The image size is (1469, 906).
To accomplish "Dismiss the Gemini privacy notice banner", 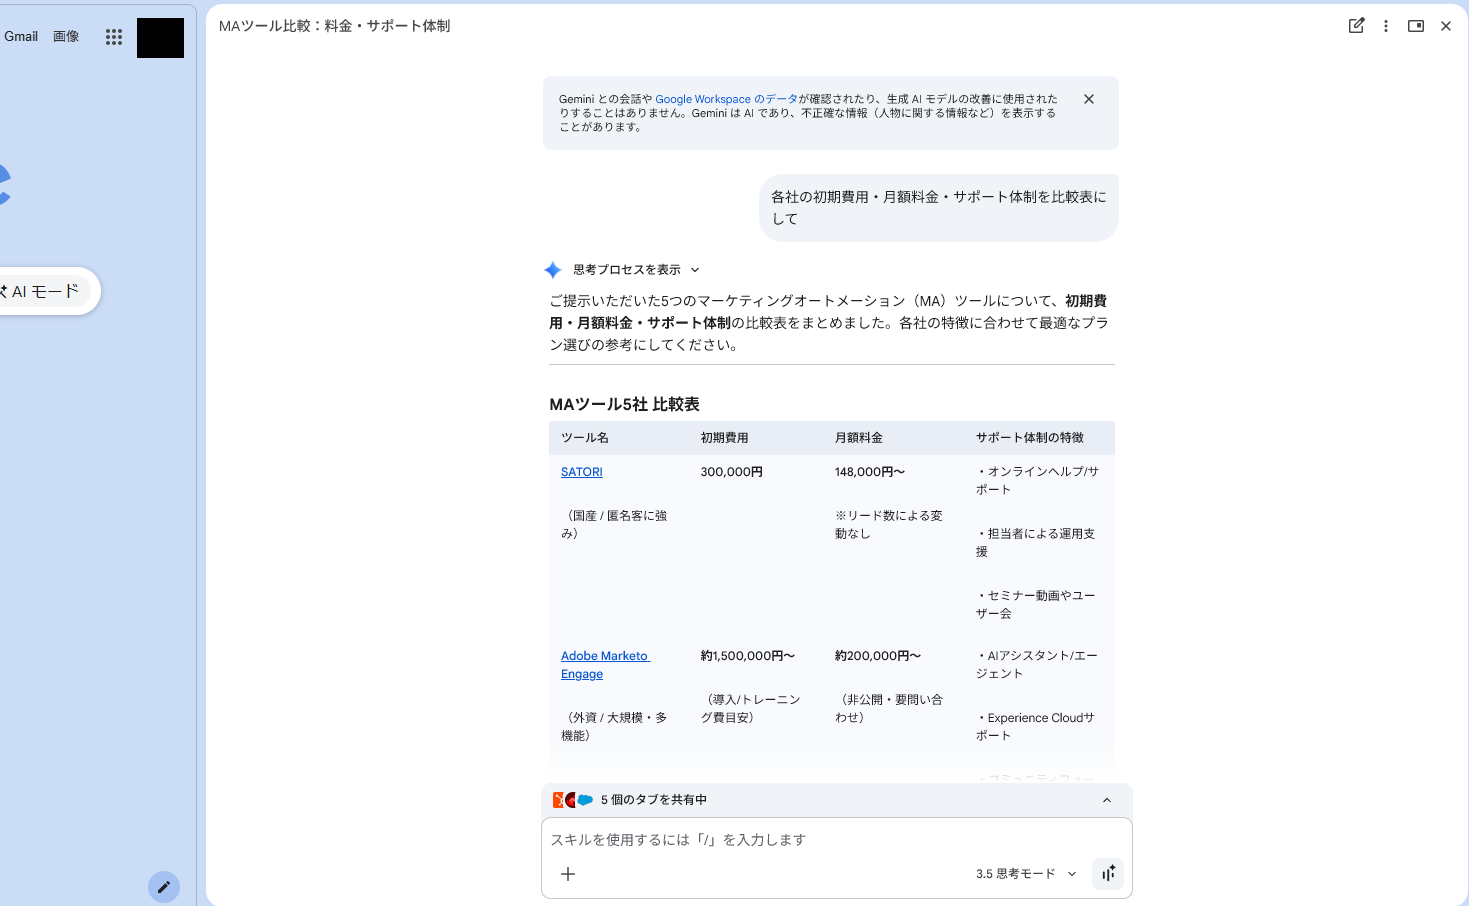I will tap(1089, 99).
